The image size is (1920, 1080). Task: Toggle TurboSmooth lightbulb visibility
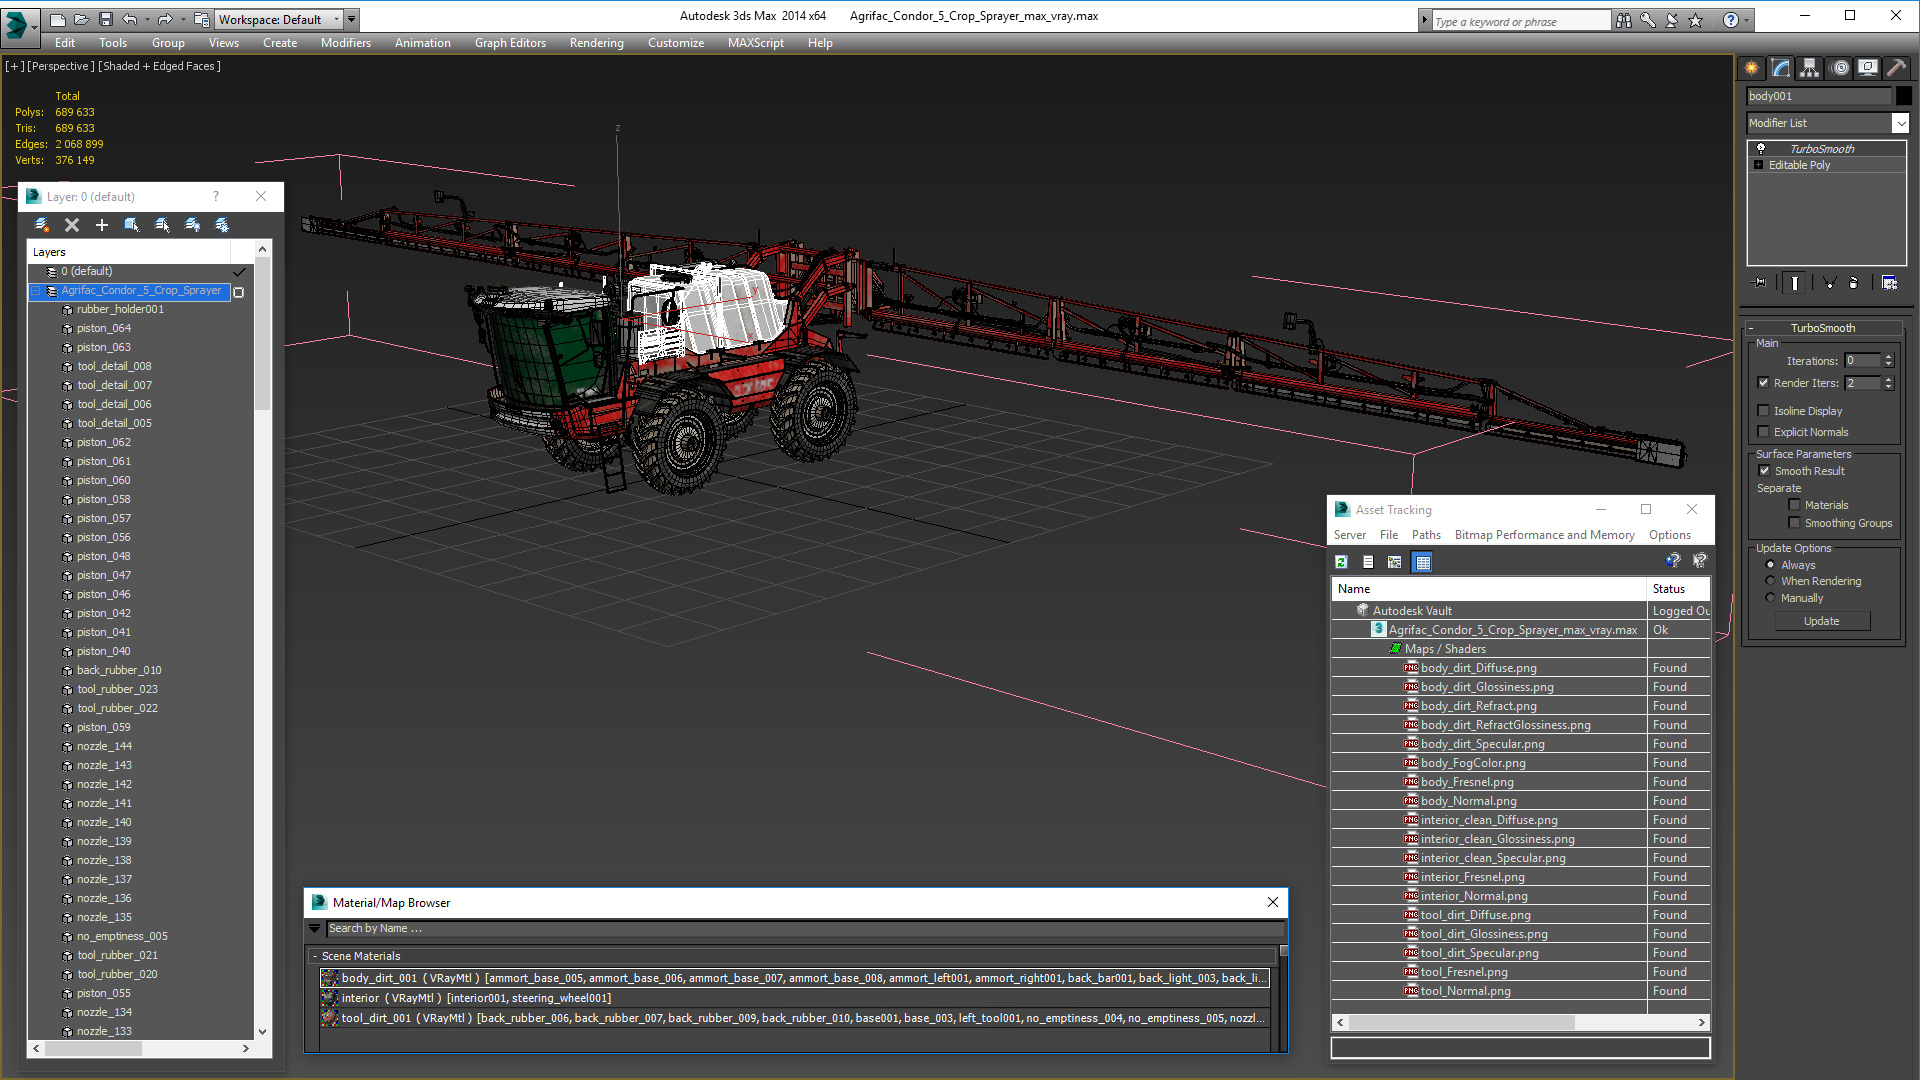coord(1761,148)
